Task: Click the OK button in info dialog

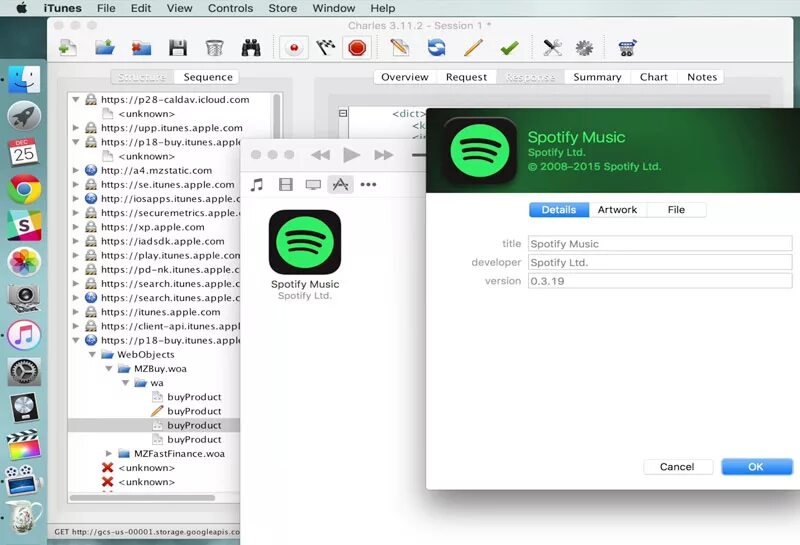Action: [x=756, y=467]
